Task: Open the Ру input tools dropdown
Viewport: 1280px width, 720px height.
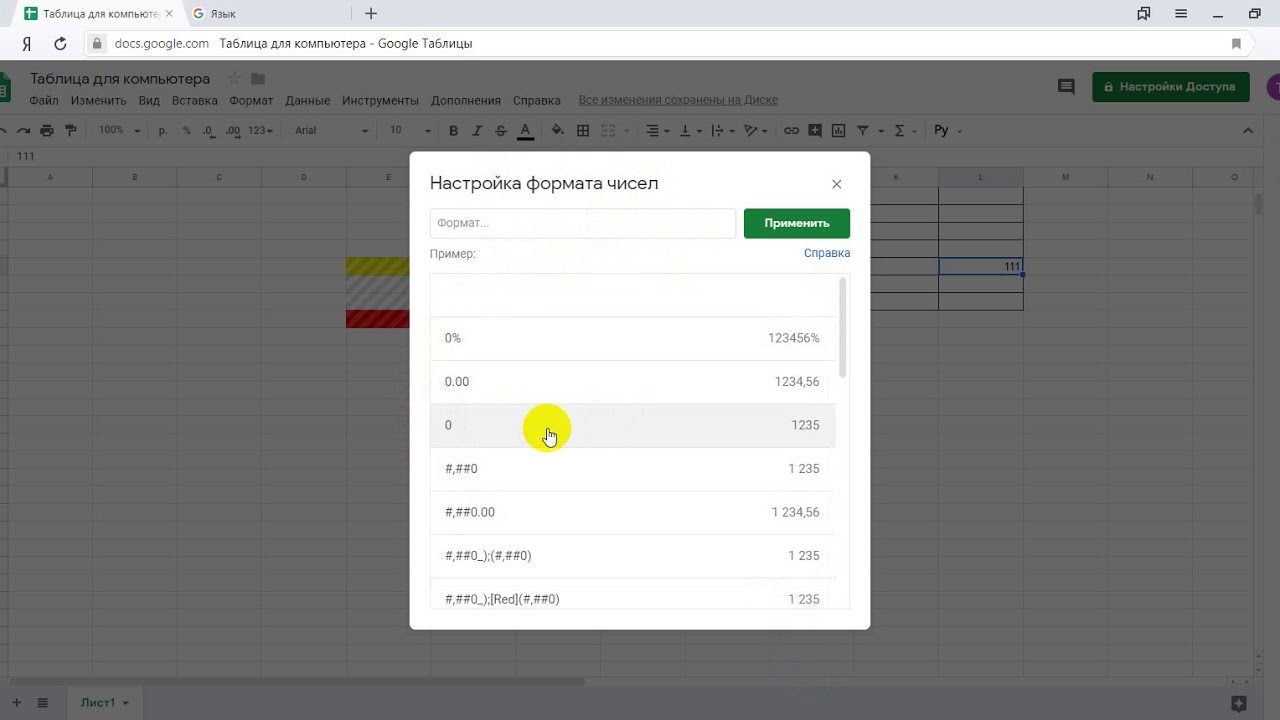Action: [947, 130]
